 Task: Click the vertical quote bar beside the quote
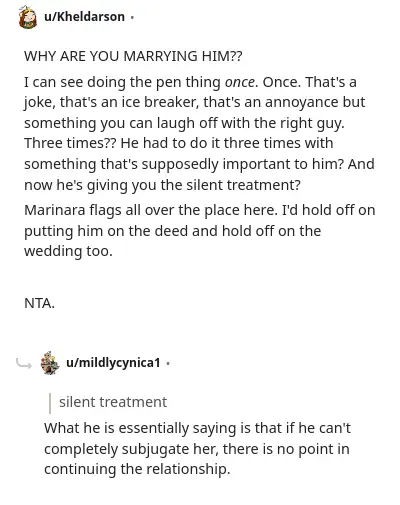[x=50, y=403]
